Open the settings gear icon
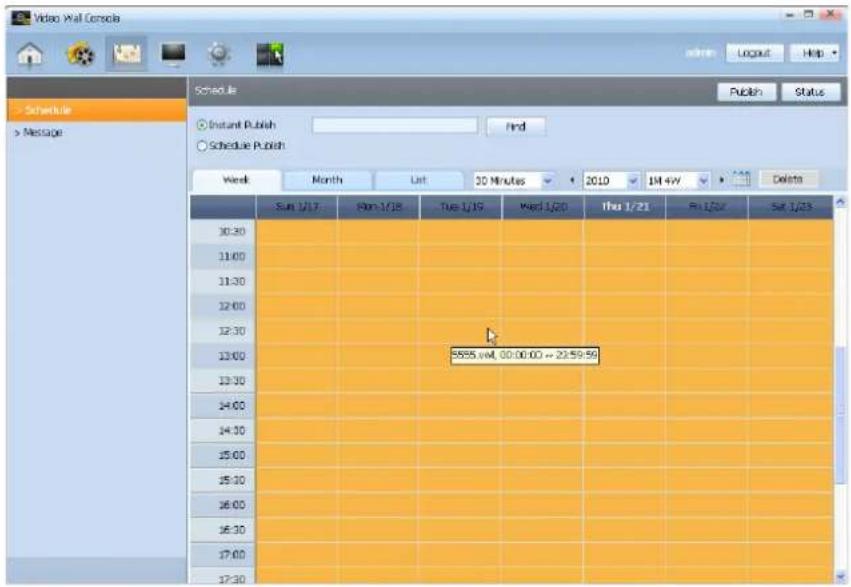This screenshot has width=851, height=587. (219, 54)
